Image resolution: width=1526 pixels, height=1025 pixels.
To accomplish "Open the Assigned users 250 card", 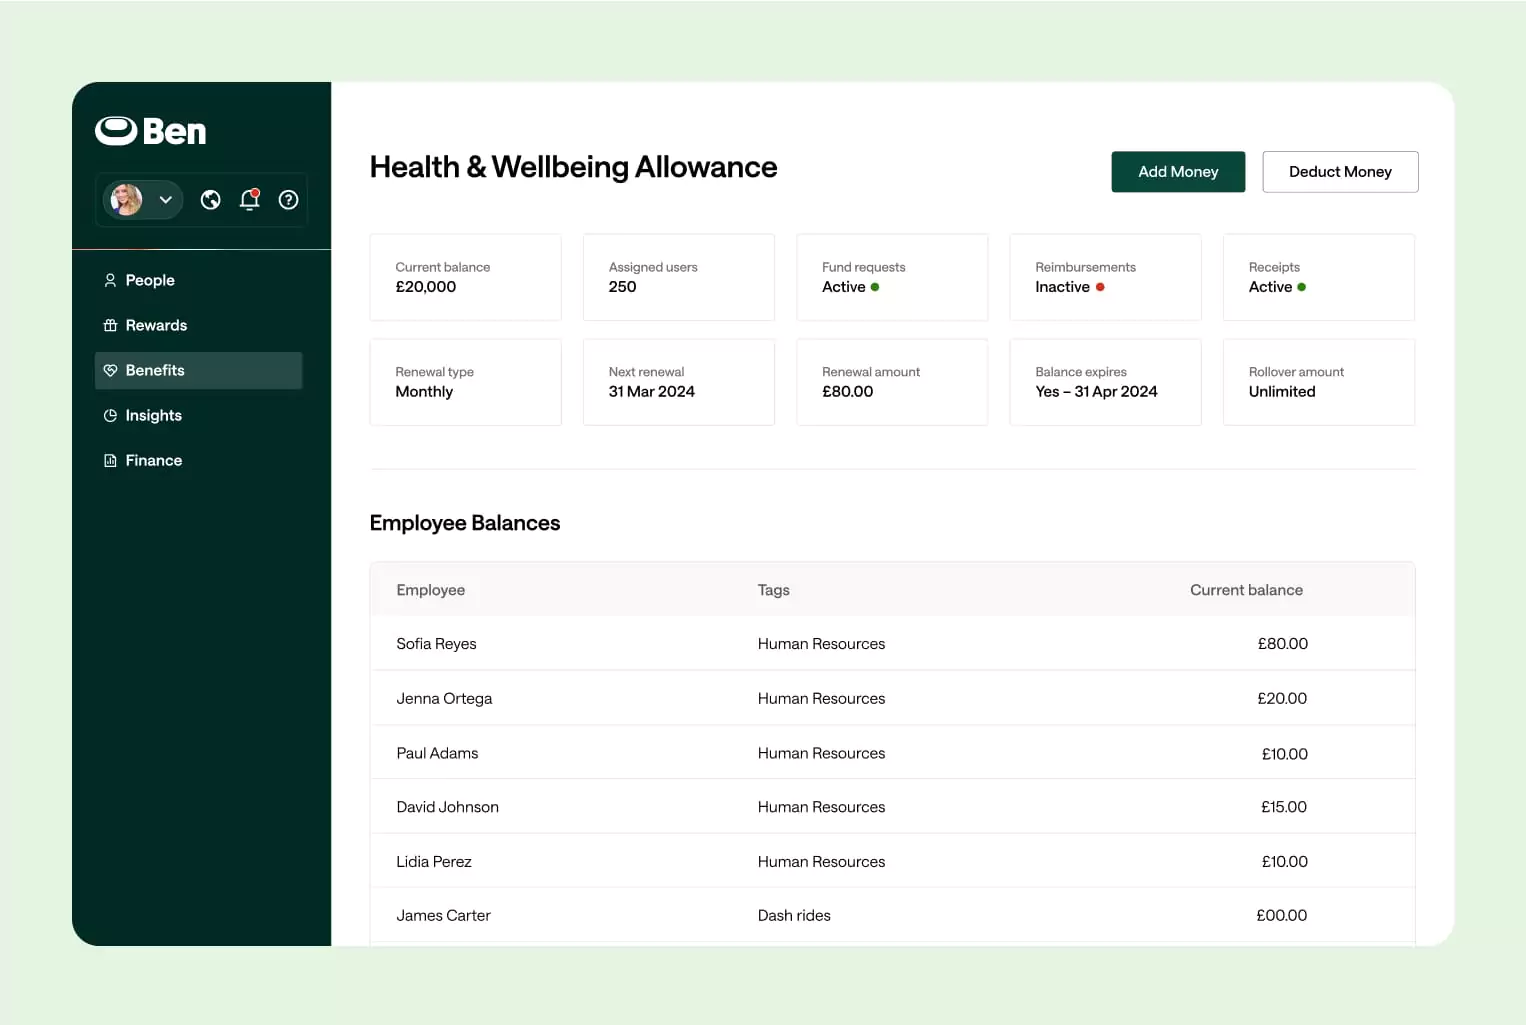I will [679, 277].
